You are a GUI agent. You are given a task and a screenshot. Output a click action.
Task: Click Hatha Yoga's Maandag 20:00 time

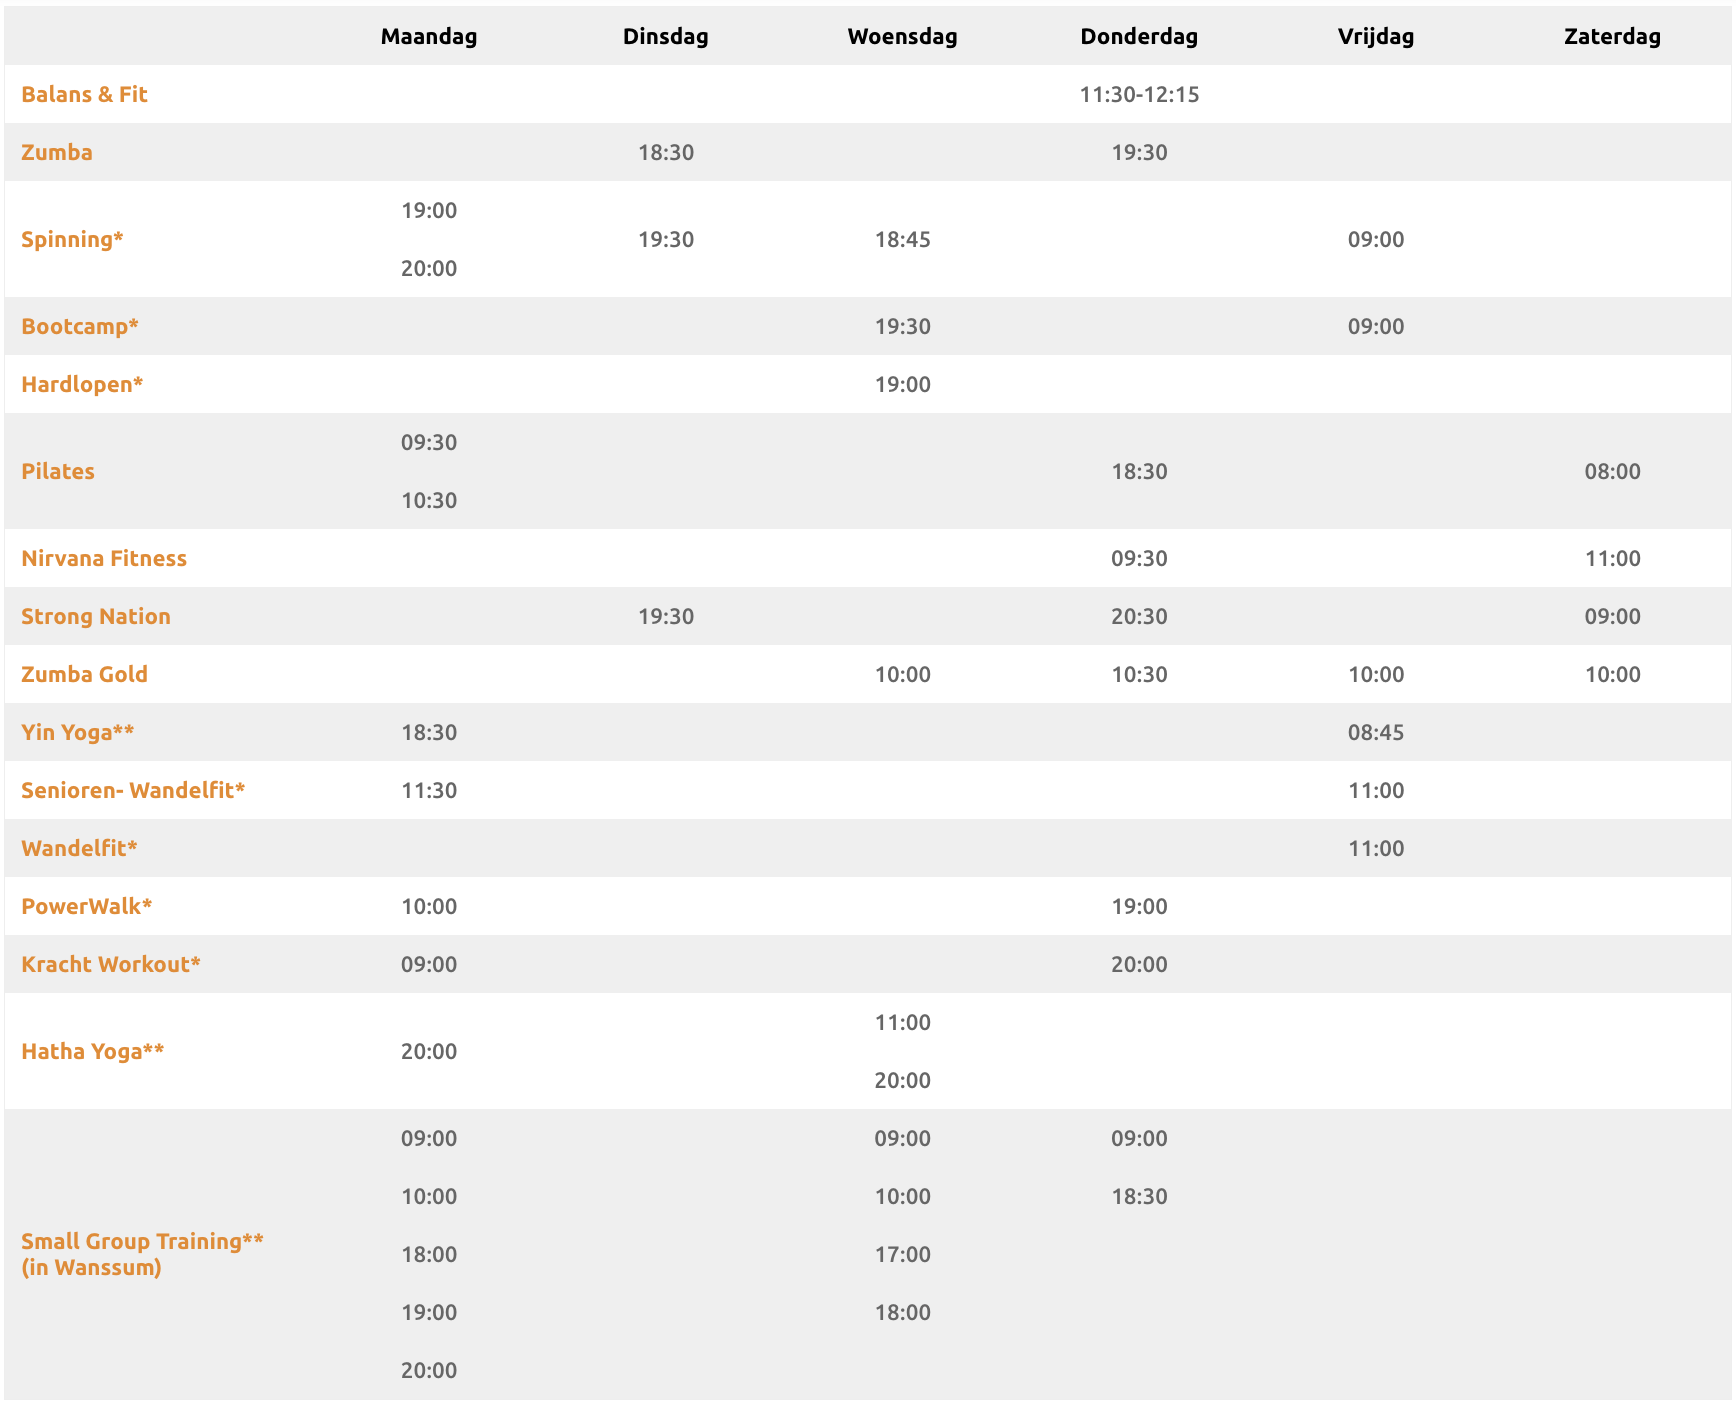429,1052
